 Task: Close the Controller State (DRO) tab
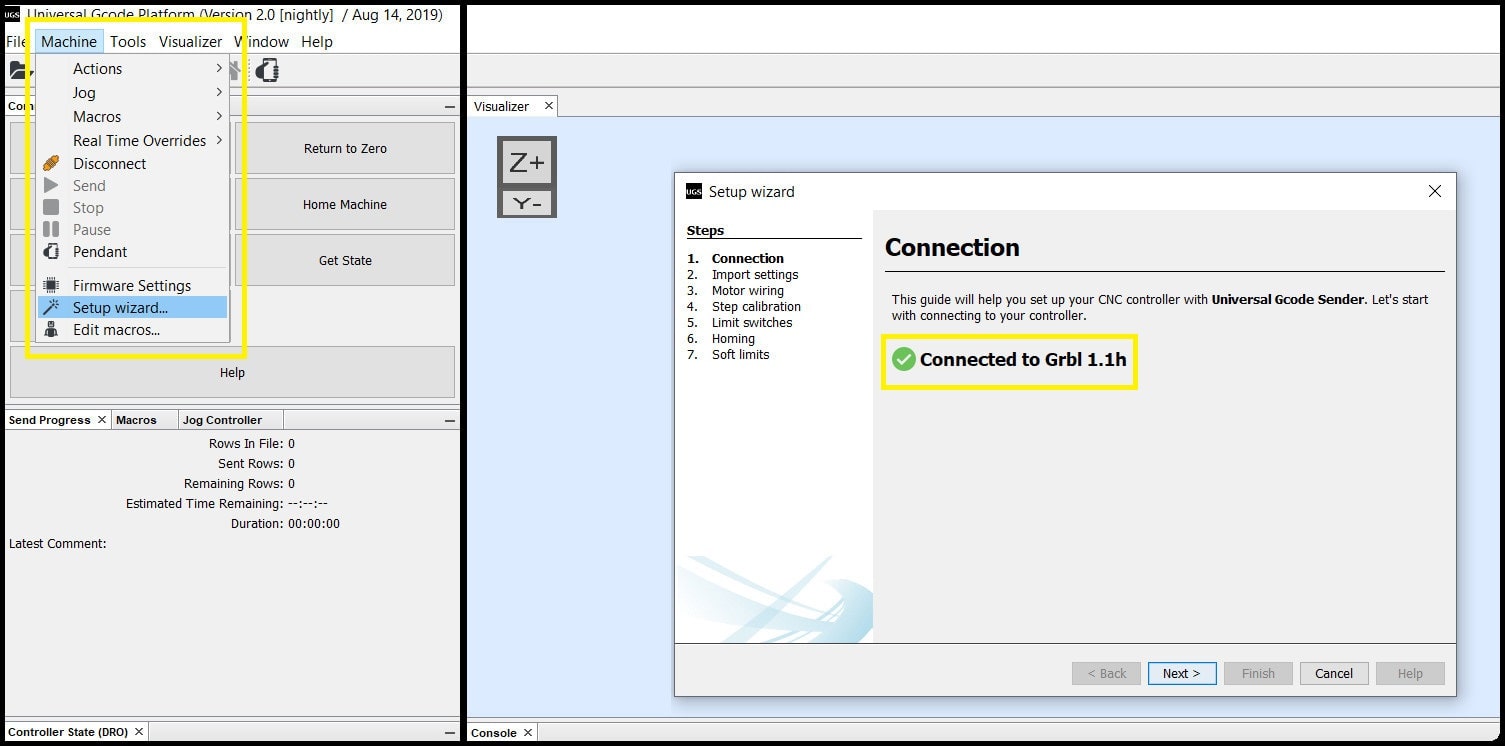[x=139, y=732]
